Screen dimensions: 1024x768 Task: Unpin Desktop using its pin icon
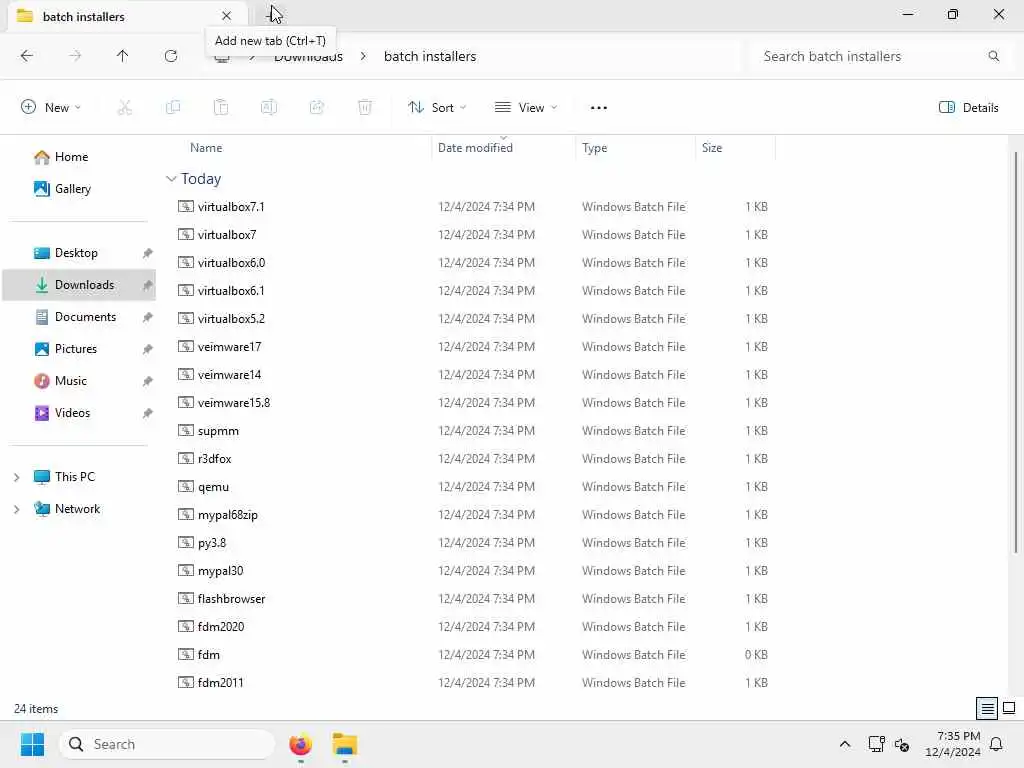click(x=148, y=253)
